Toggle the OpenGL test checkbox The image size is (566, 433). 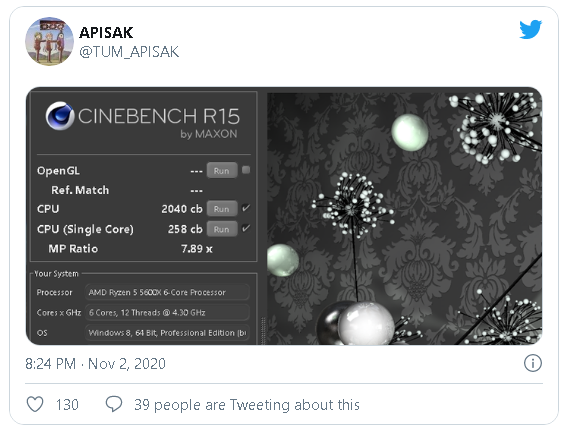coord(246,170)
